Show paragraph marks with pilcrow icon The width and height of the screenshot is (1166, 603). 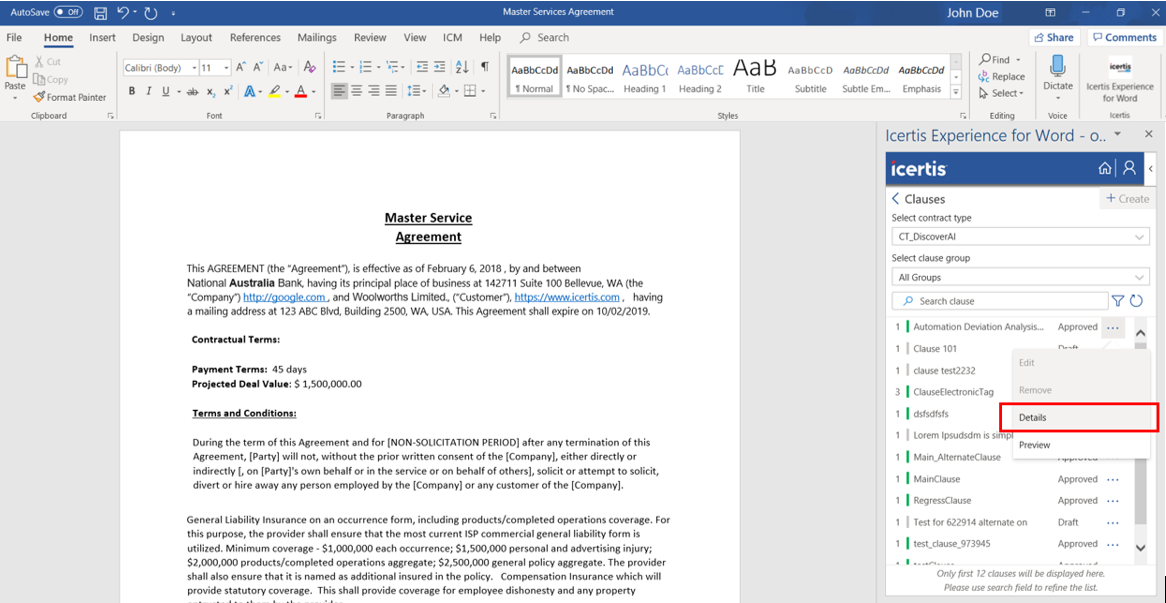click(x=485, y=67)
